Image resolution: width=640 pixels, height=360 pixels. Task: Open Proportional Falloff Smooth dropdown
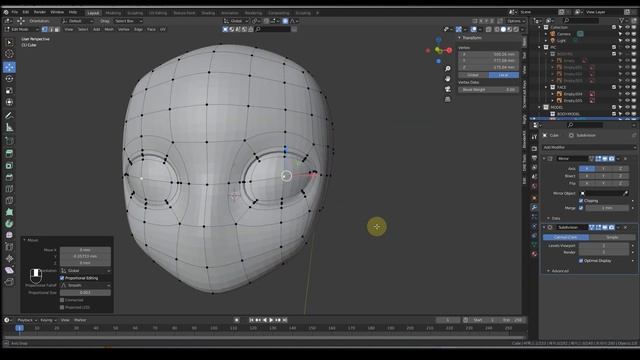coord(85,285)
